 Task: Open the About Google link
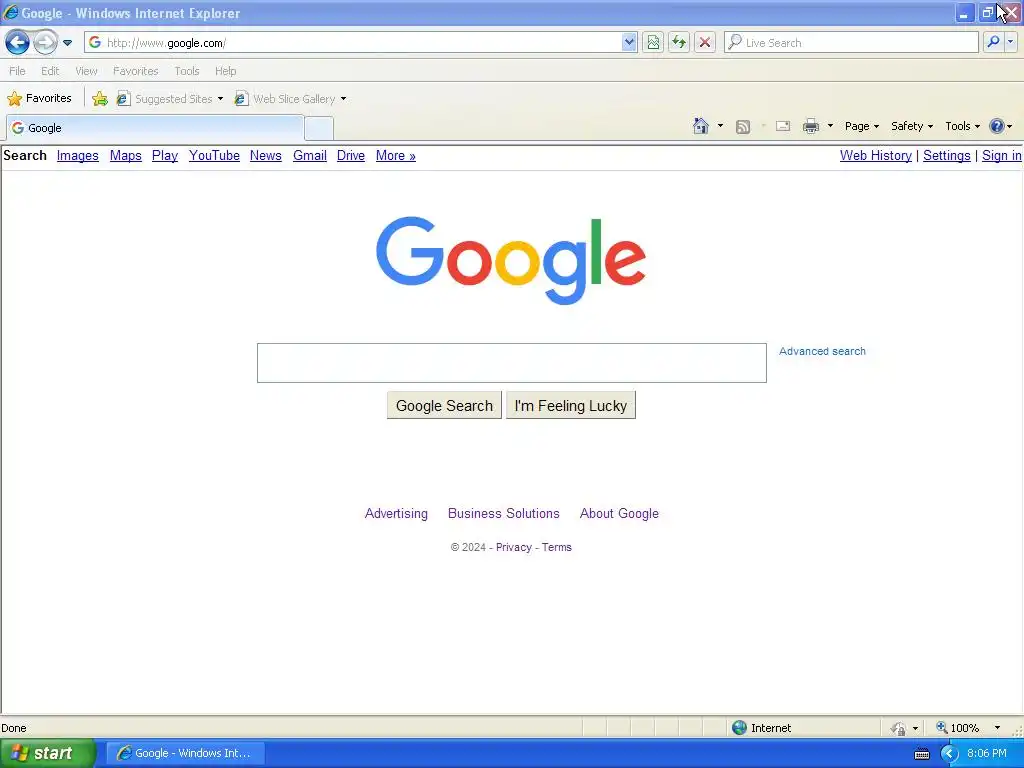pyautogui.click(x=619, y=513)
